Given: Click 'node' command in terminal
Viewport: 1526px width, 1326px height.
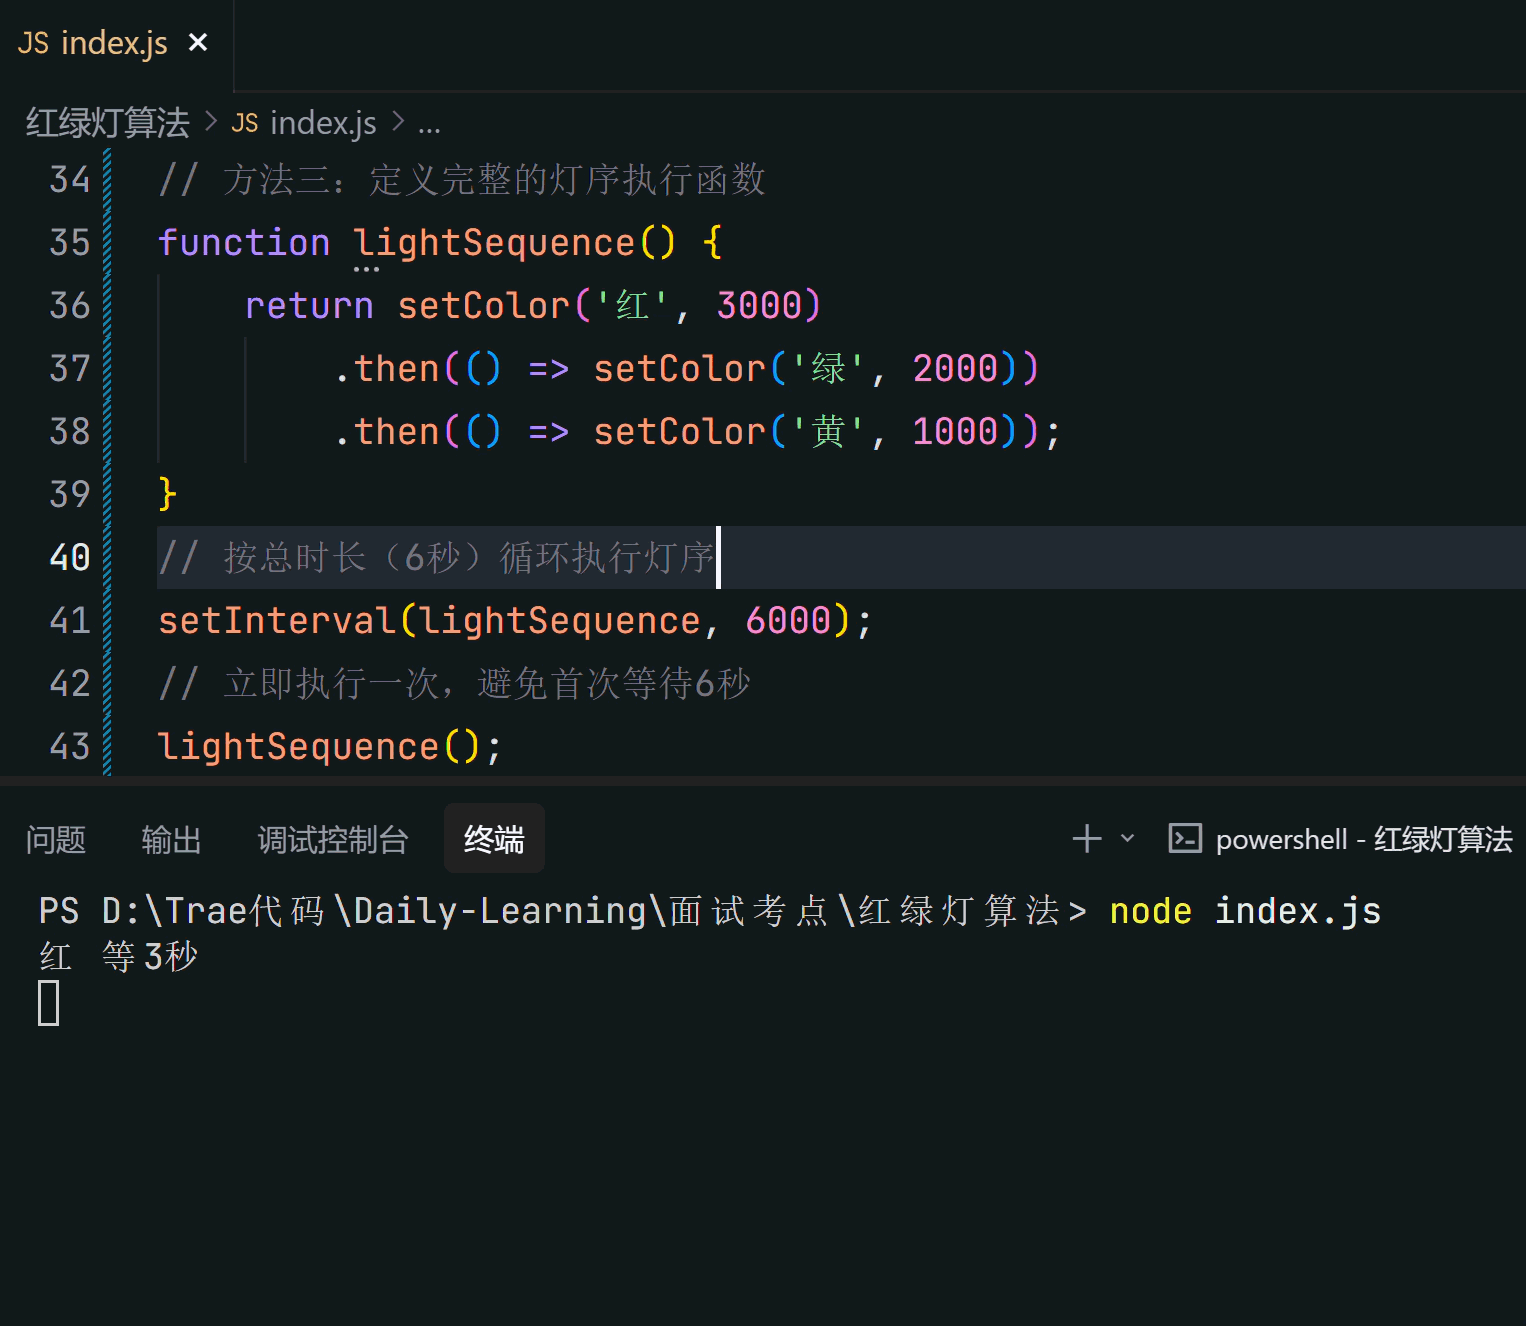Looking at the screenshot, I should [x=1151, y=911].
